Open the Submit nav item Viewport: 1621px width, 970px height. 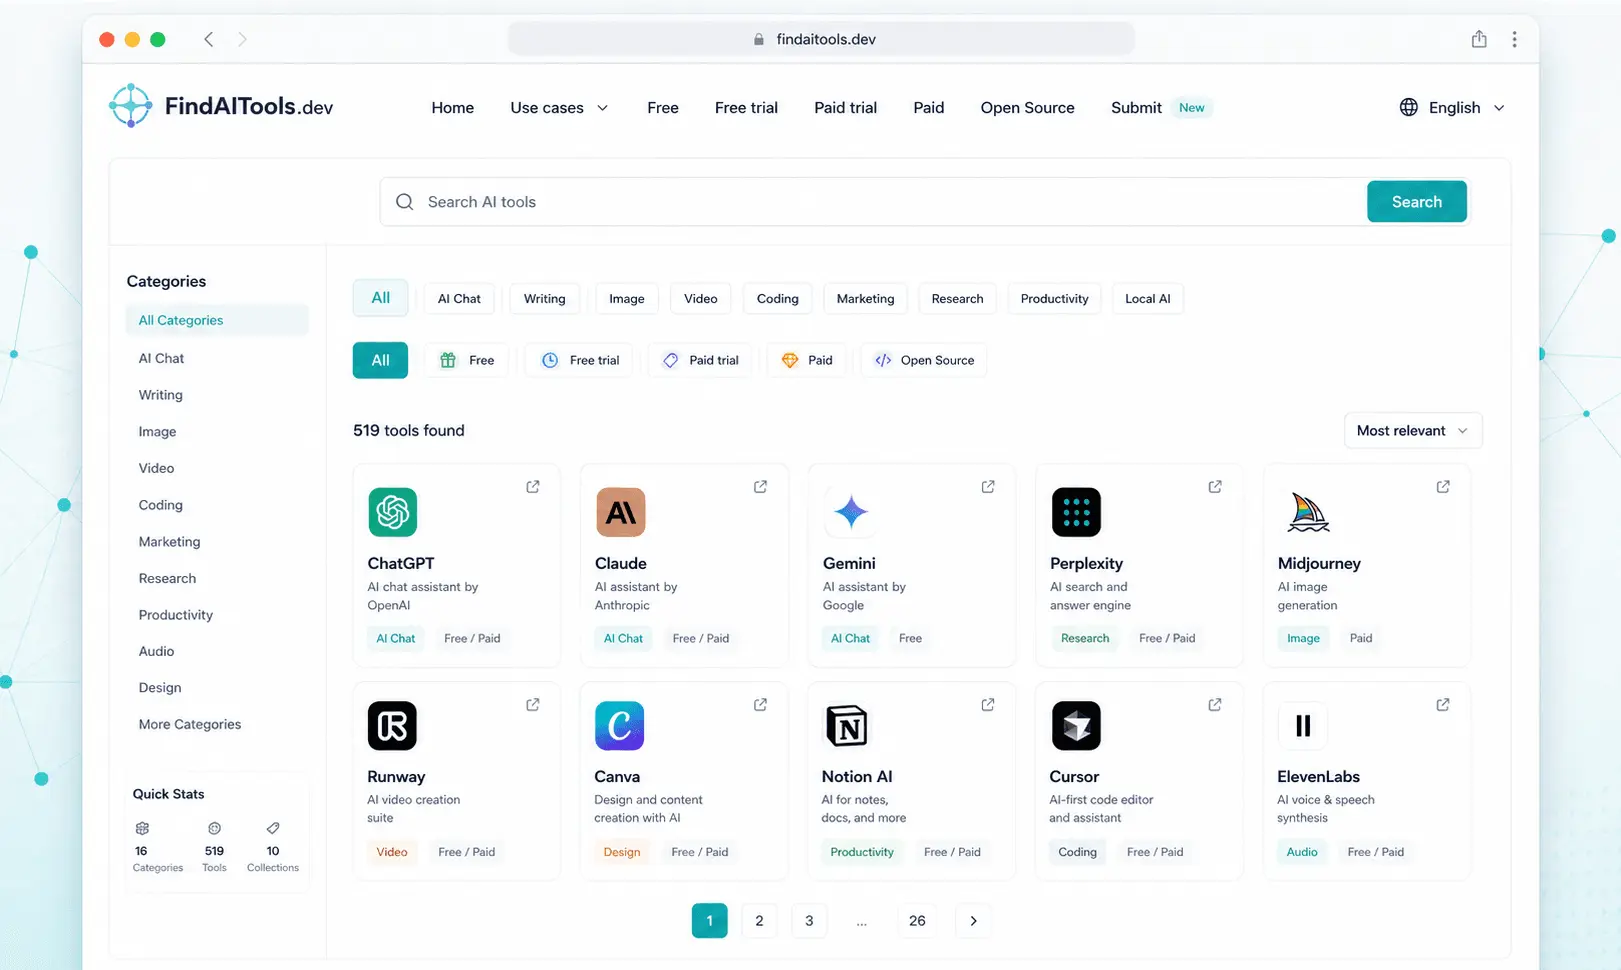click(1136, 107)
